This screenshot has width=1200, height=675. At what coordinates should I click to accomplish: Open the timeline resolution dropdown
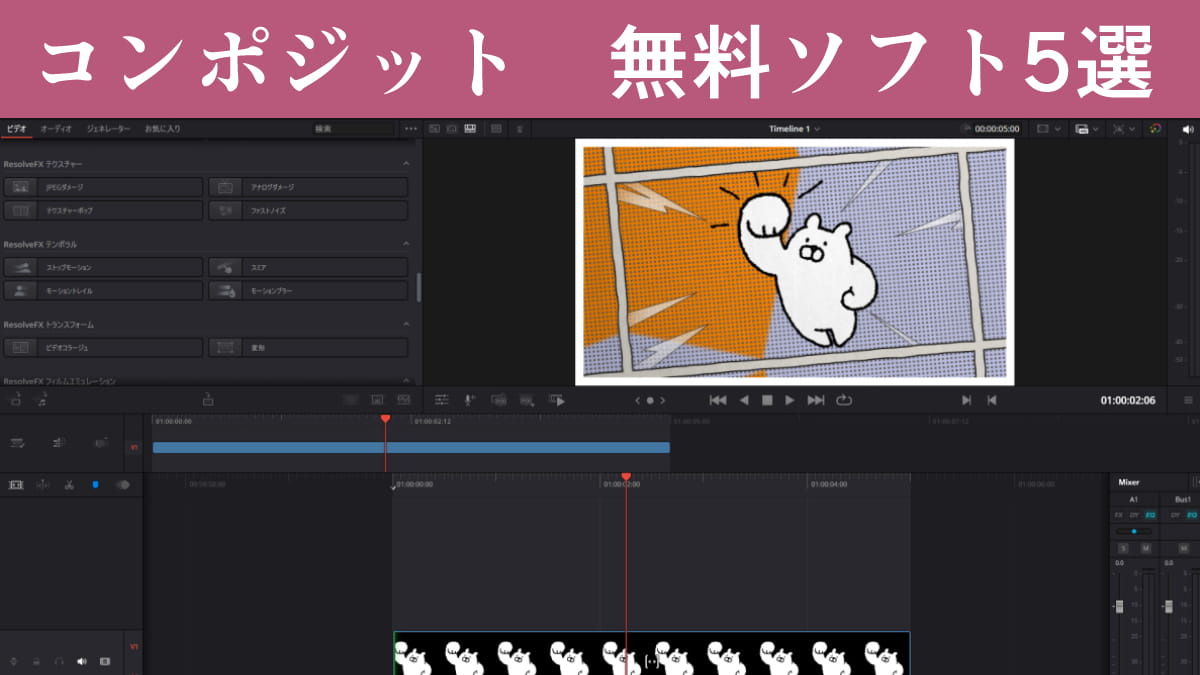(x=1086, y=129)
